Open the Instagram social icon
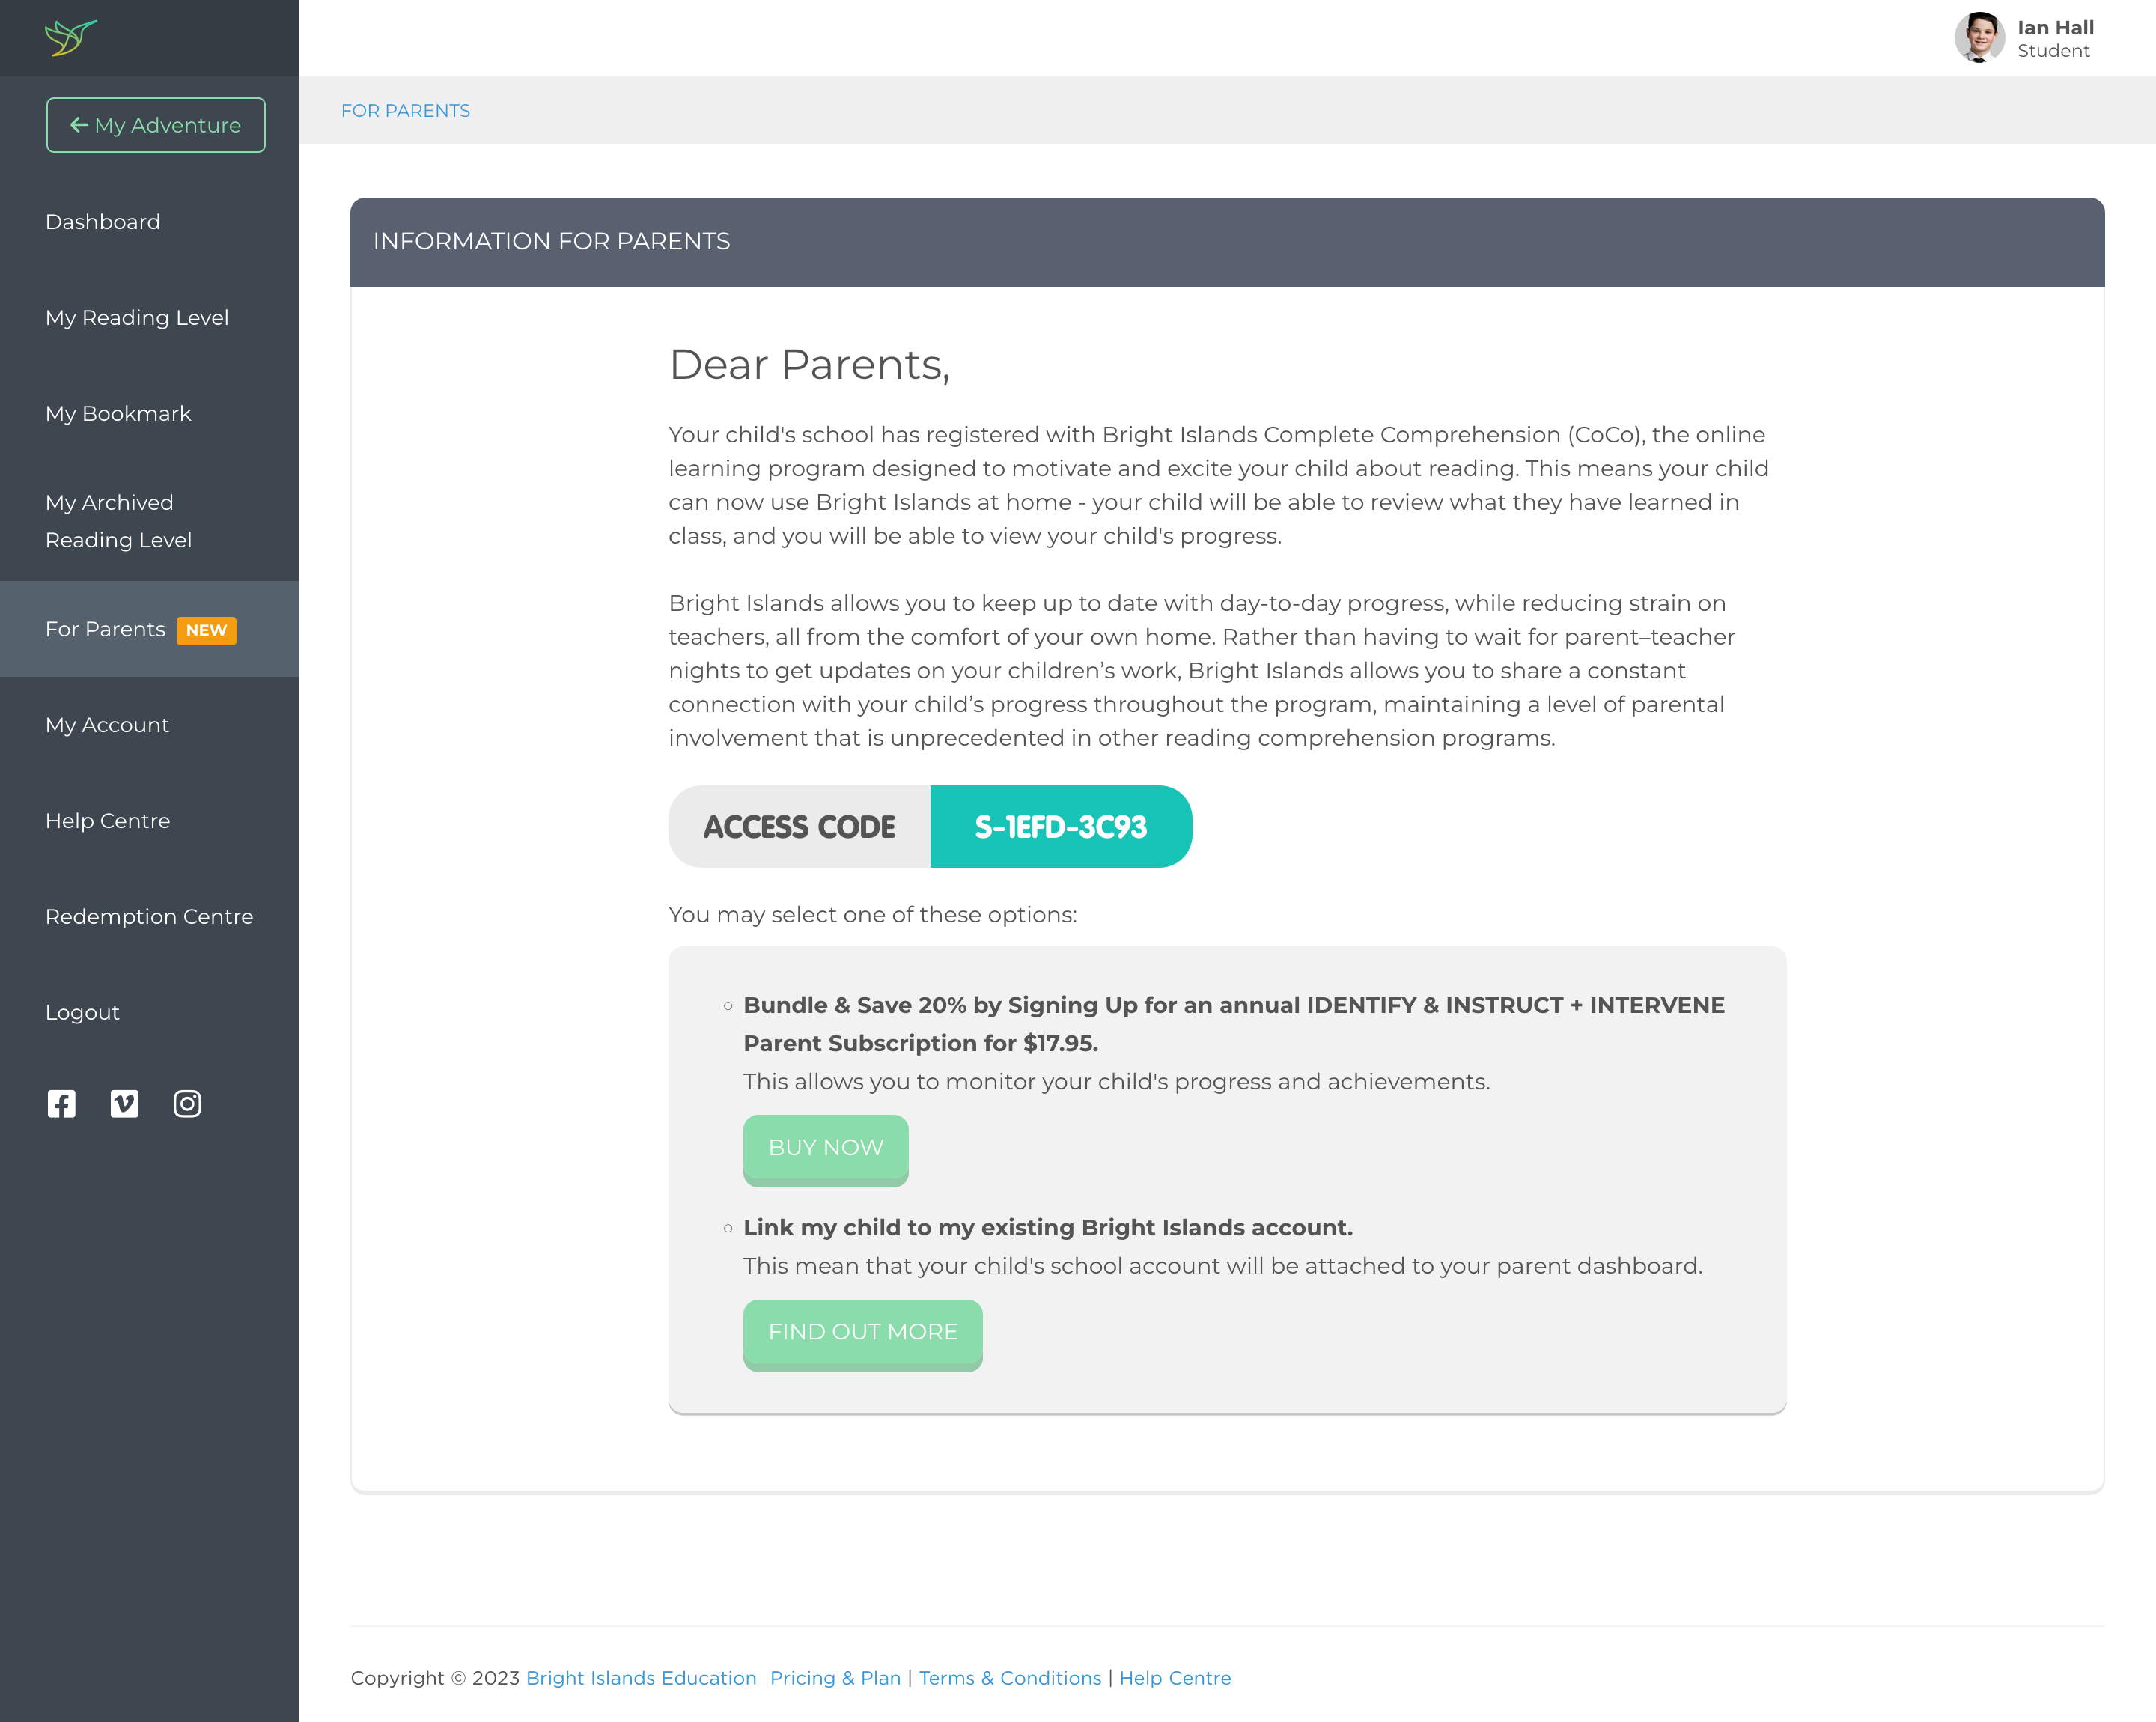The width and height of the screenshot is (2156, 1722). point(187,1104)
